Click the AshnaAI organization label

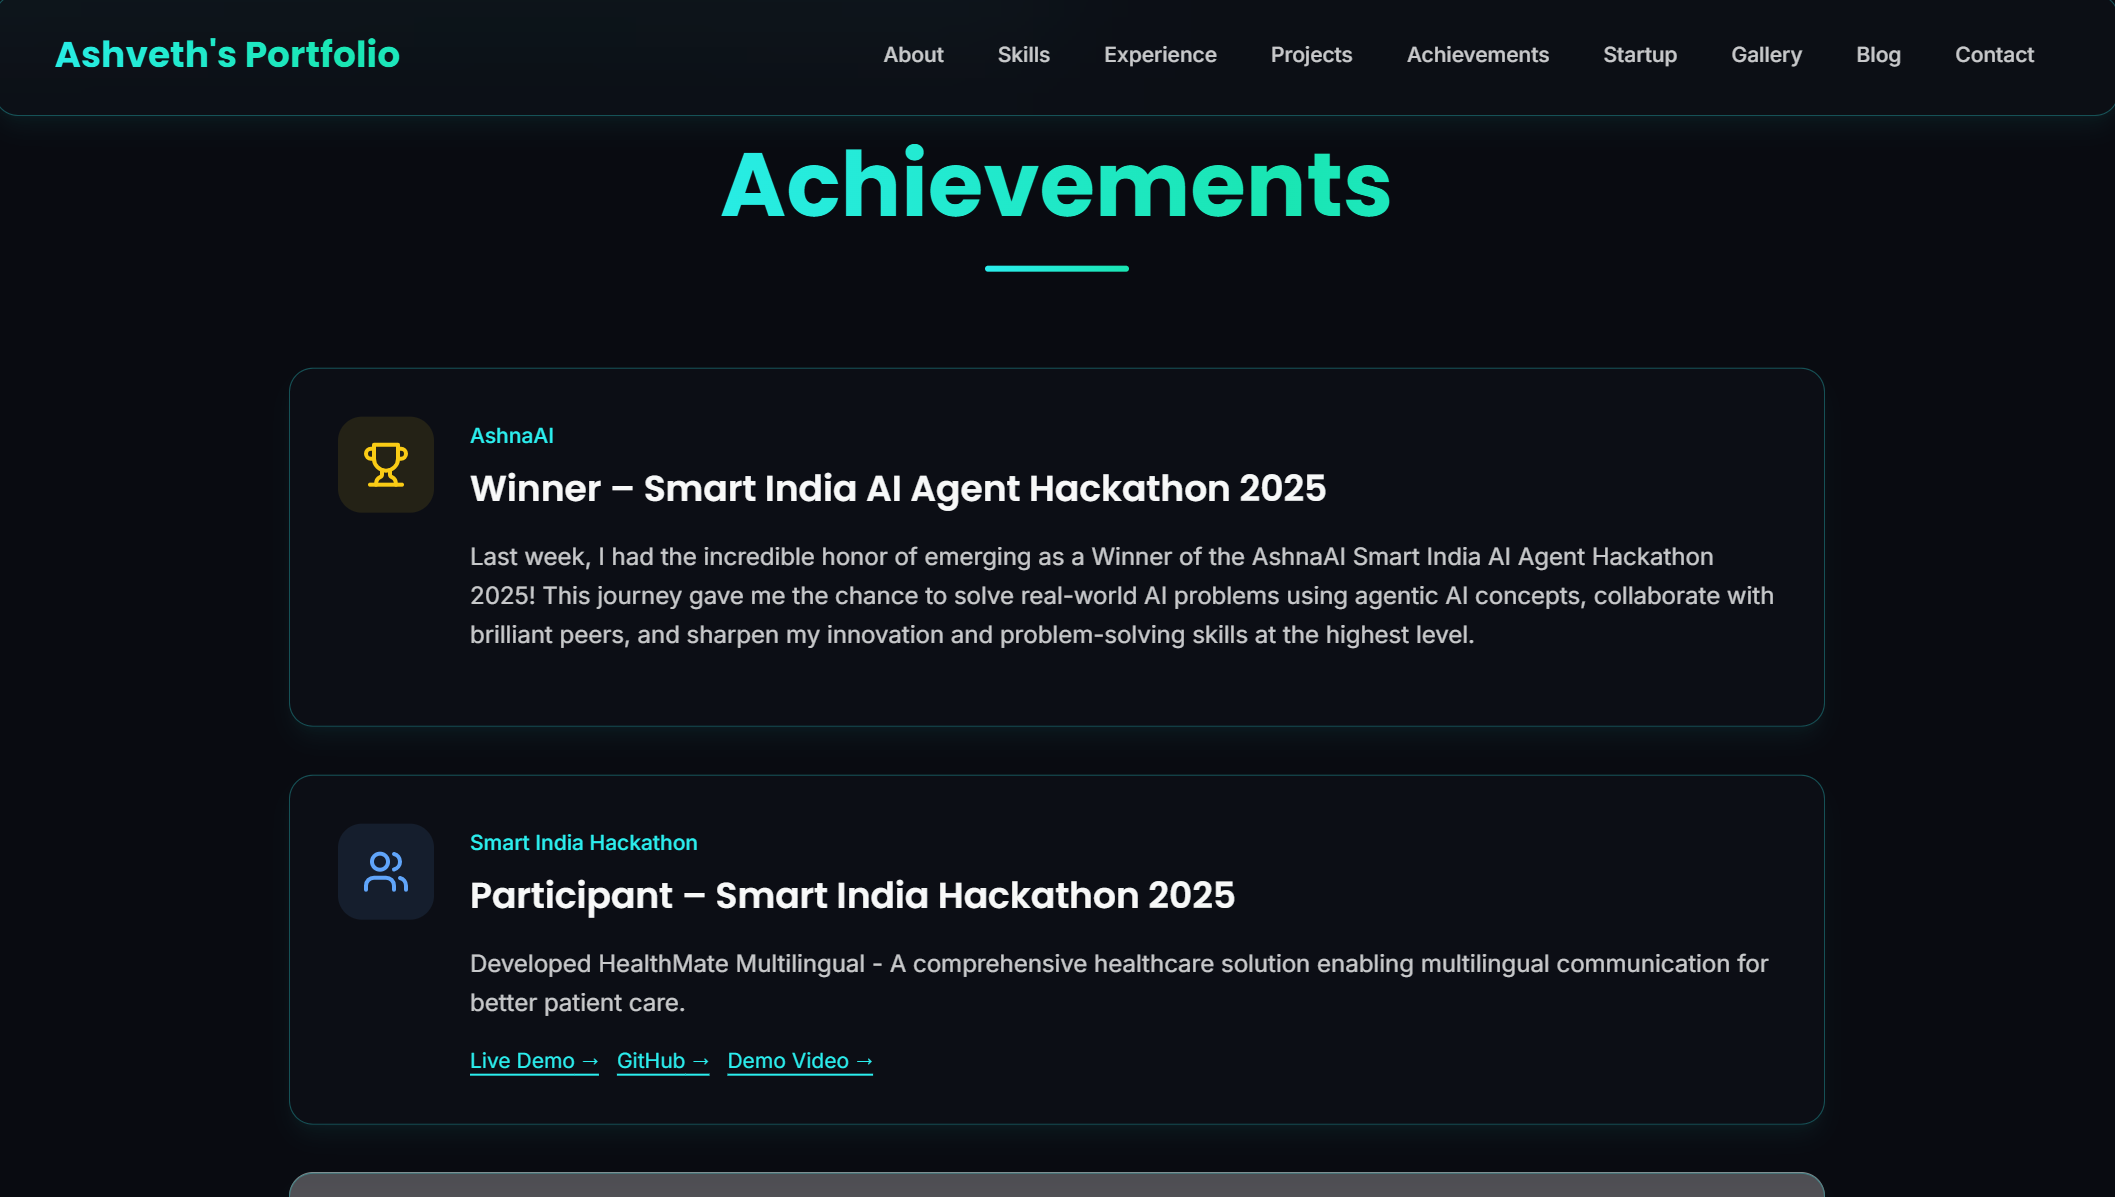pos(511,436)
